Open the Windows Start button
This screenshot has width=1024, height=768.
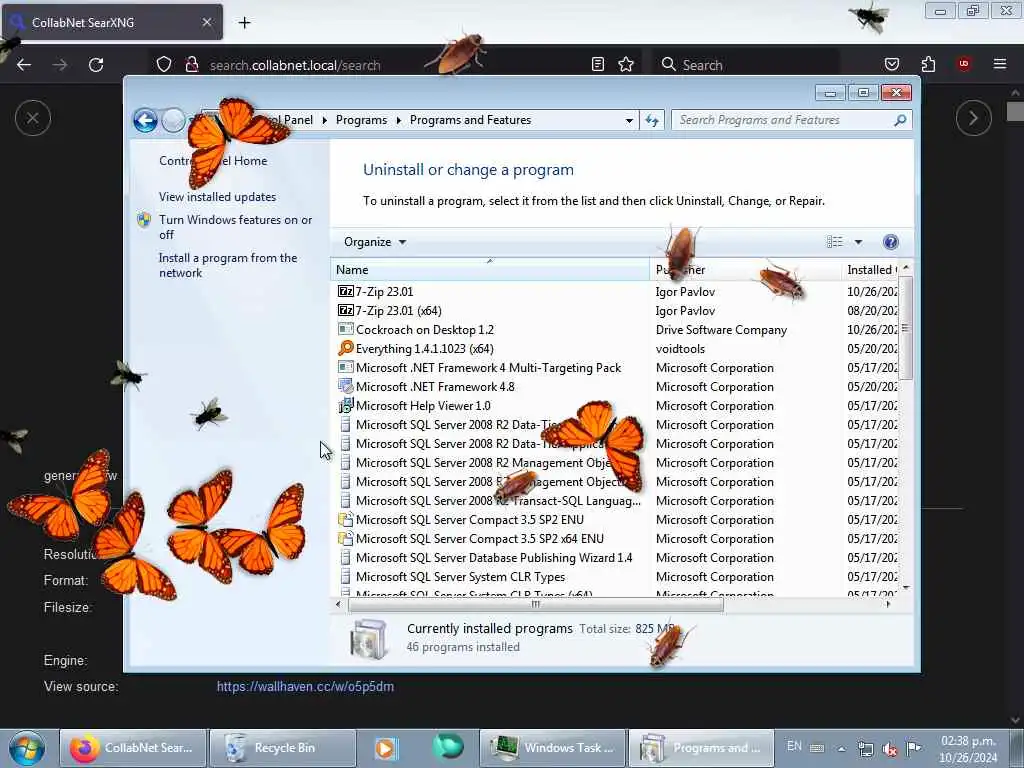coord(27,748)
